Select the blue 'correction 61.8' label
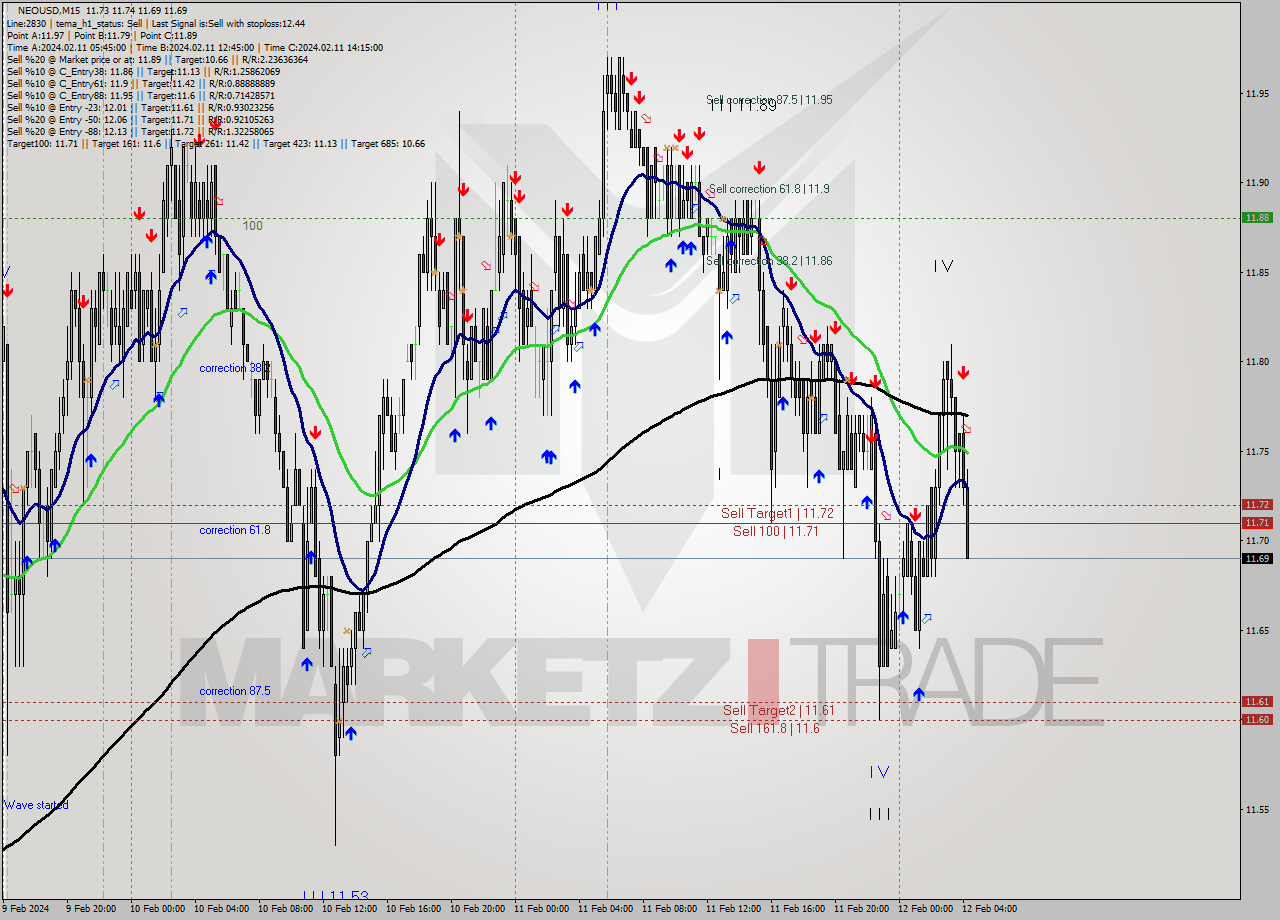 click(x=234, y=530)
